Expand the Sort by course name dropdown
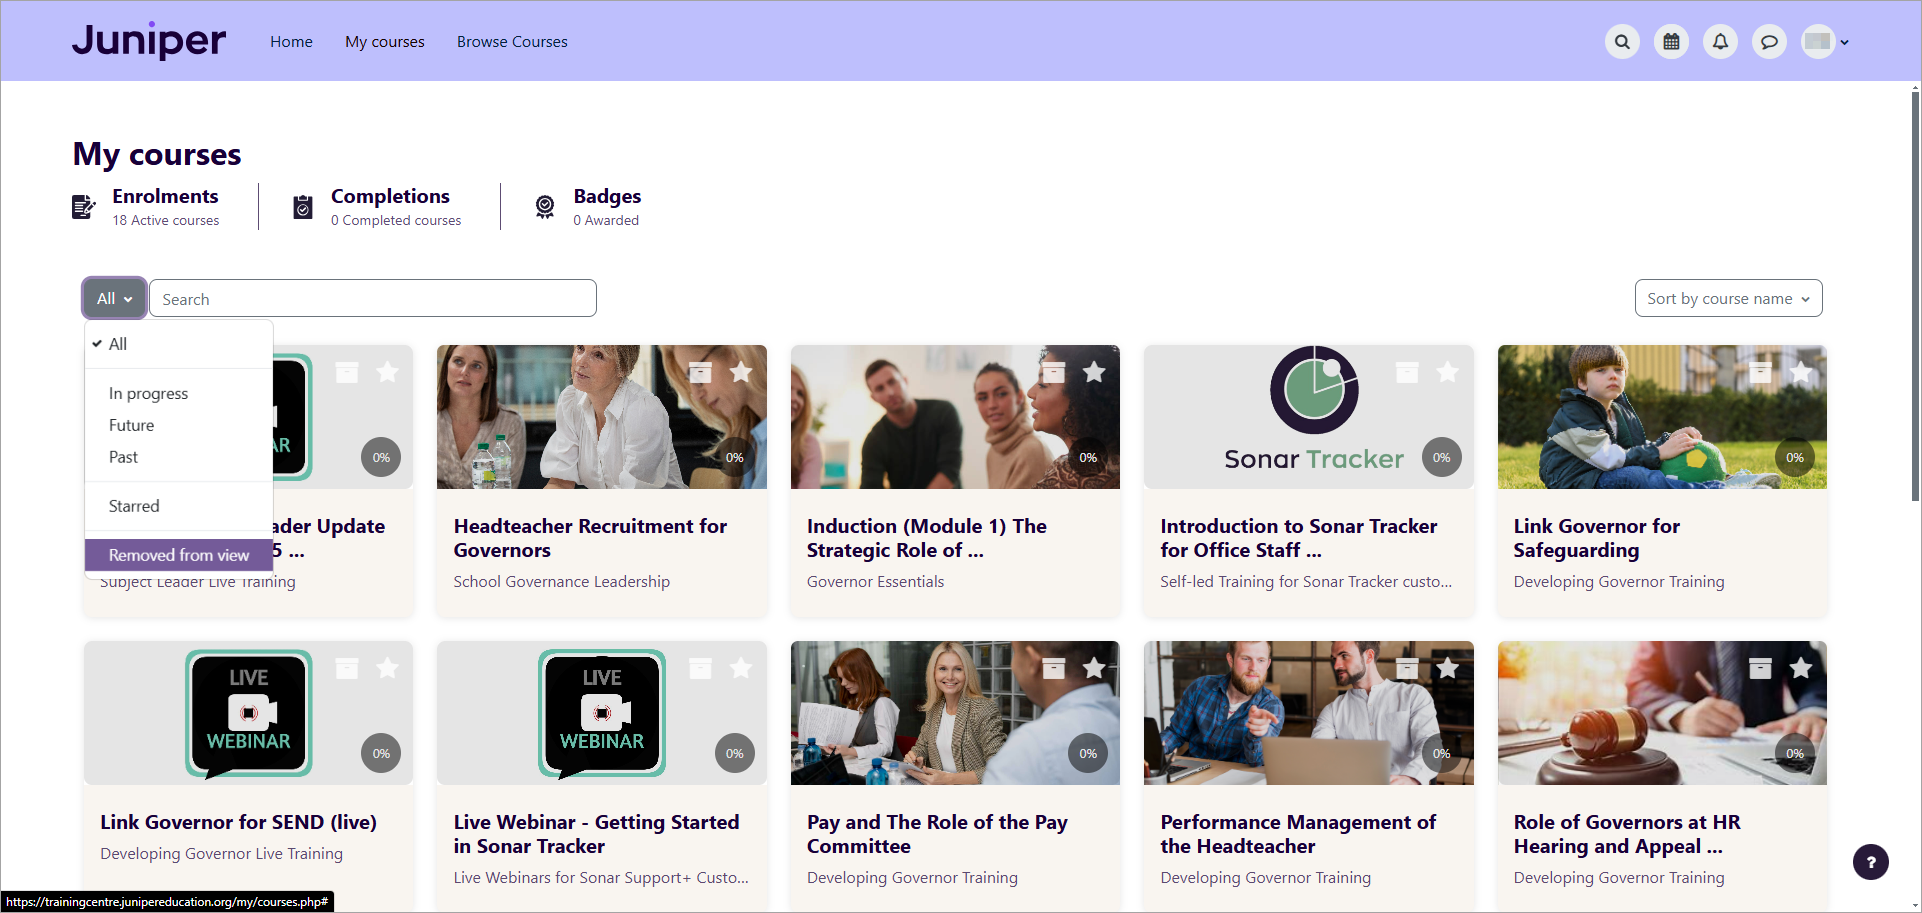Image resolution: width=1922 pixels, height=913 pixels. click(1728, 299)
